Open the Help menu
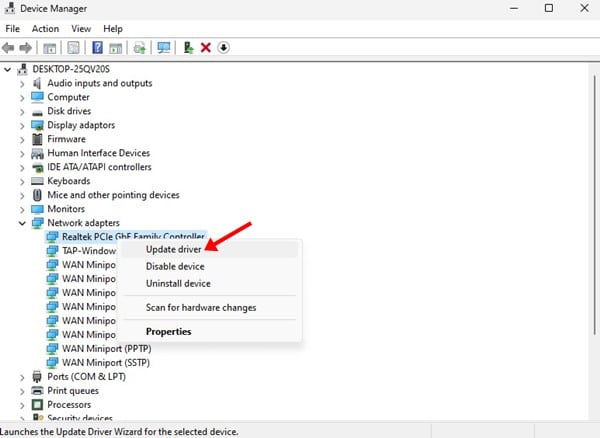This screenshot has width=600, height=438. 113,29
